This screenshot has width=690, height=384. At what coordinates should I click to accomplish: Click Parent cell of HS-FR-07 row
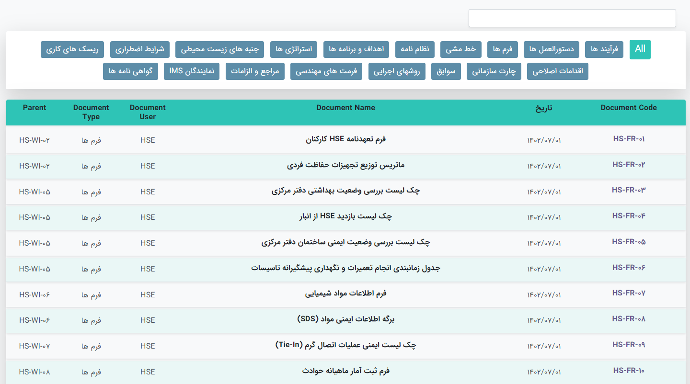click(34, 295)
